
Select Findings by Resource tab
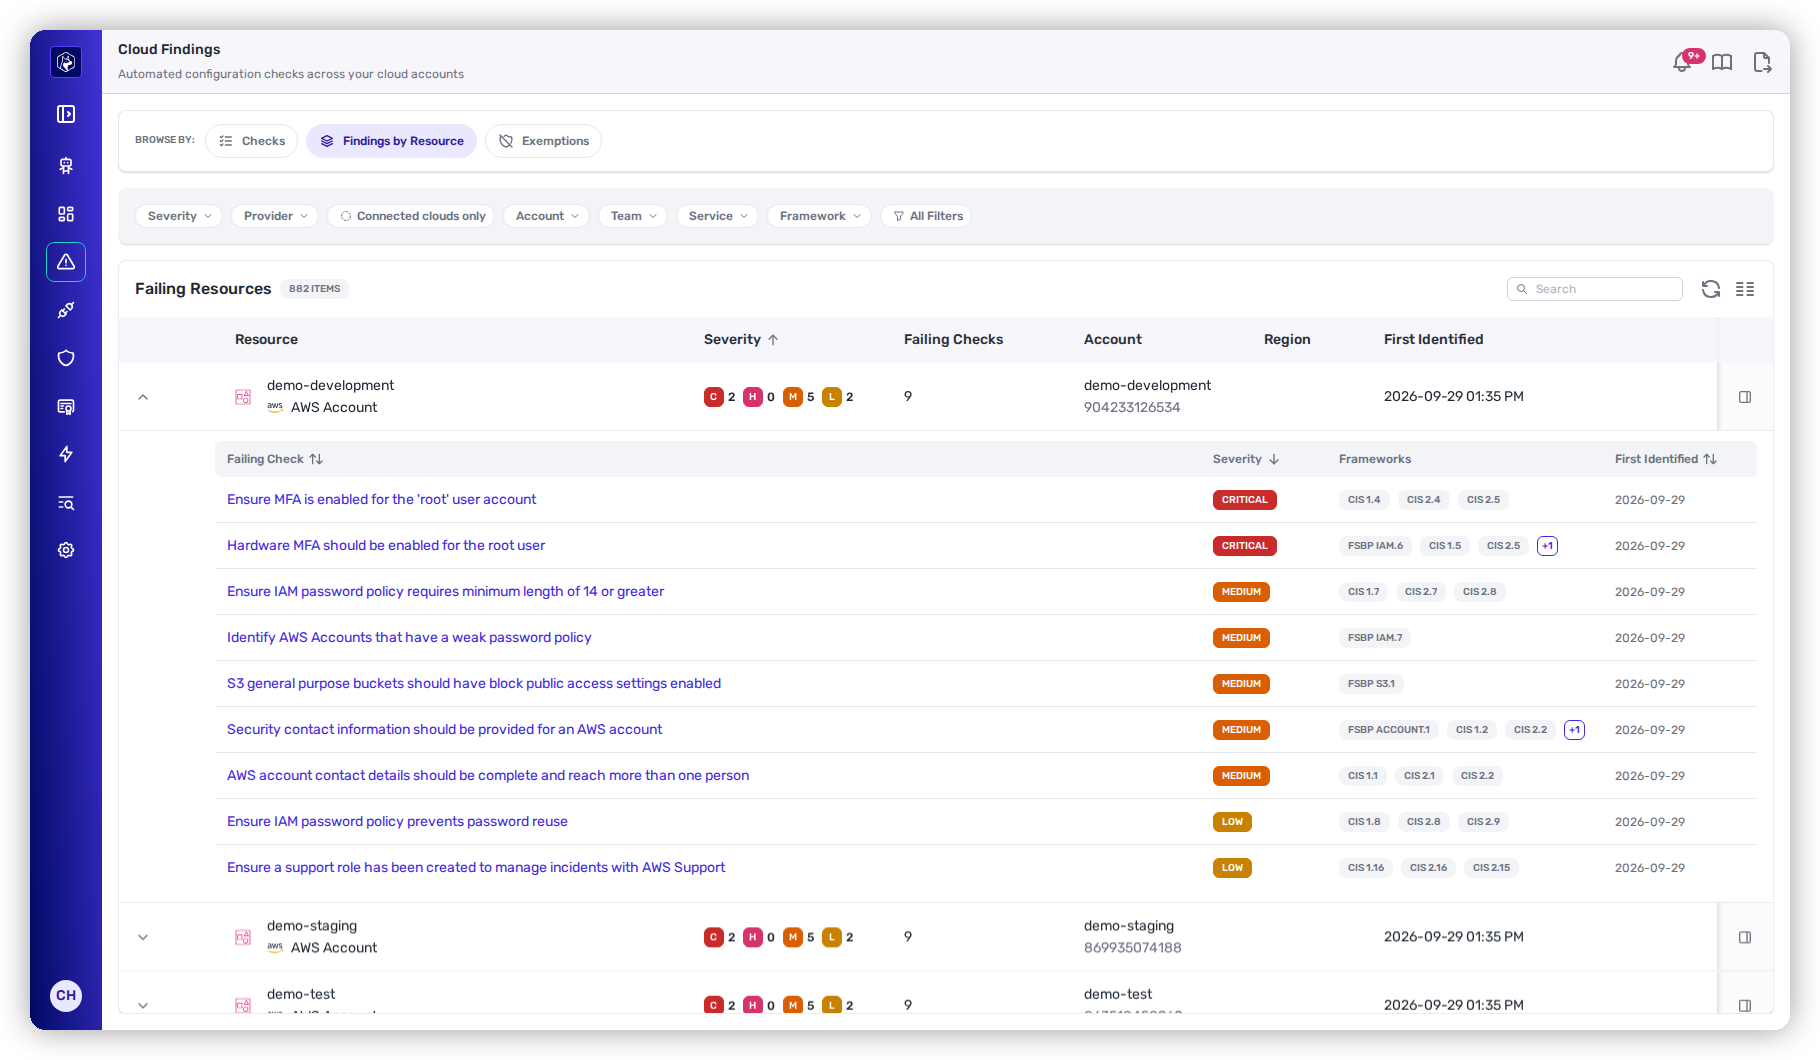392,141
